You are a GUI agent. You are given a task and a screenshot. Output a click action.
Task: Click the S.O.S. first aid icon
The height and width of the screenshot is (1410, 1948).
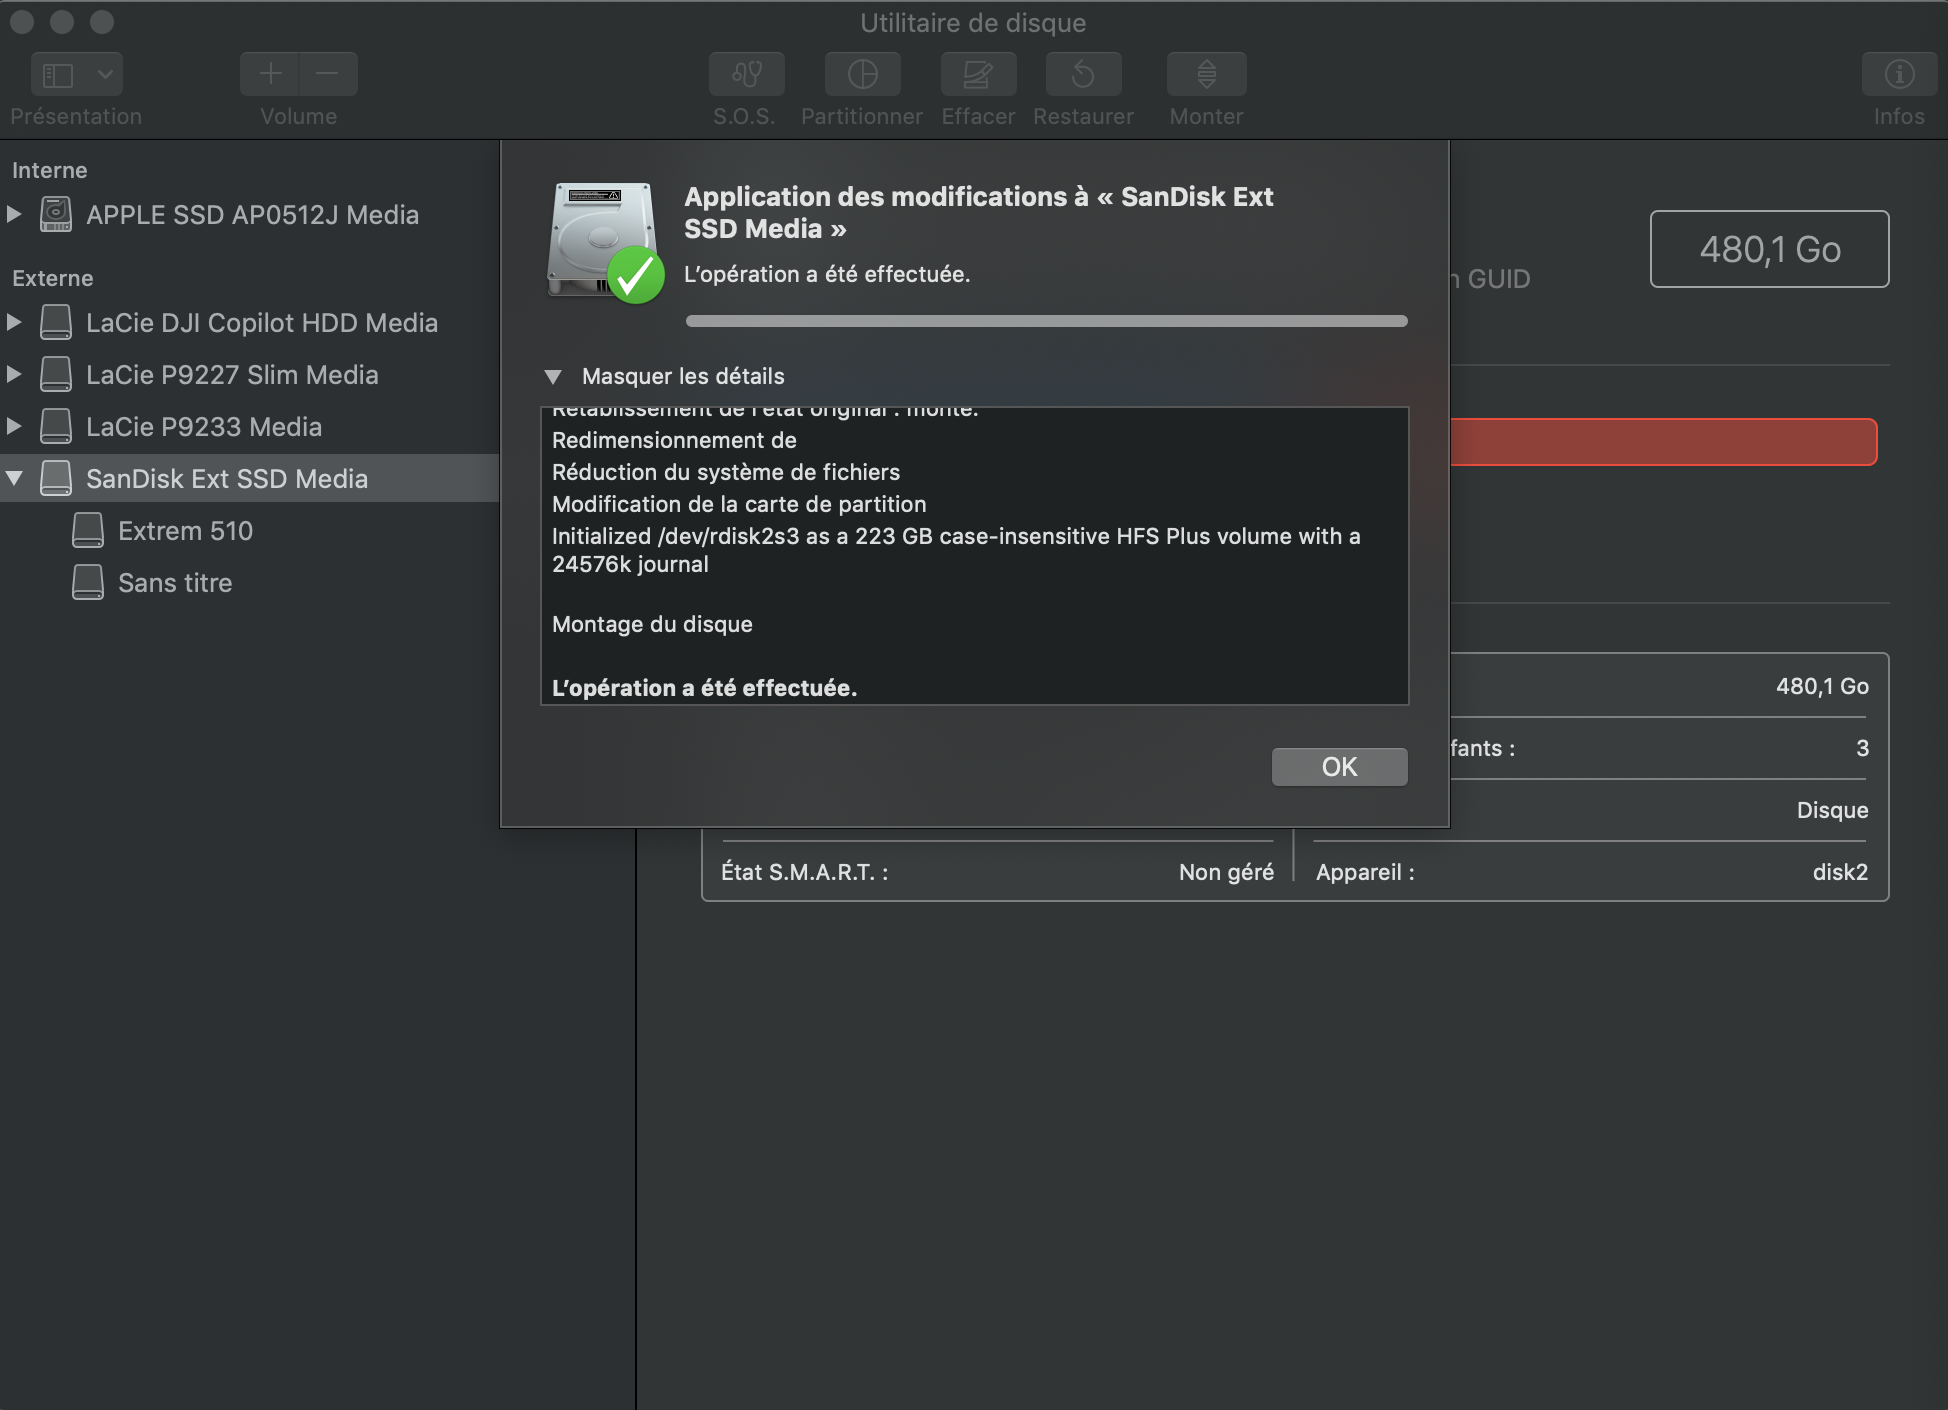tap(746, 74)
